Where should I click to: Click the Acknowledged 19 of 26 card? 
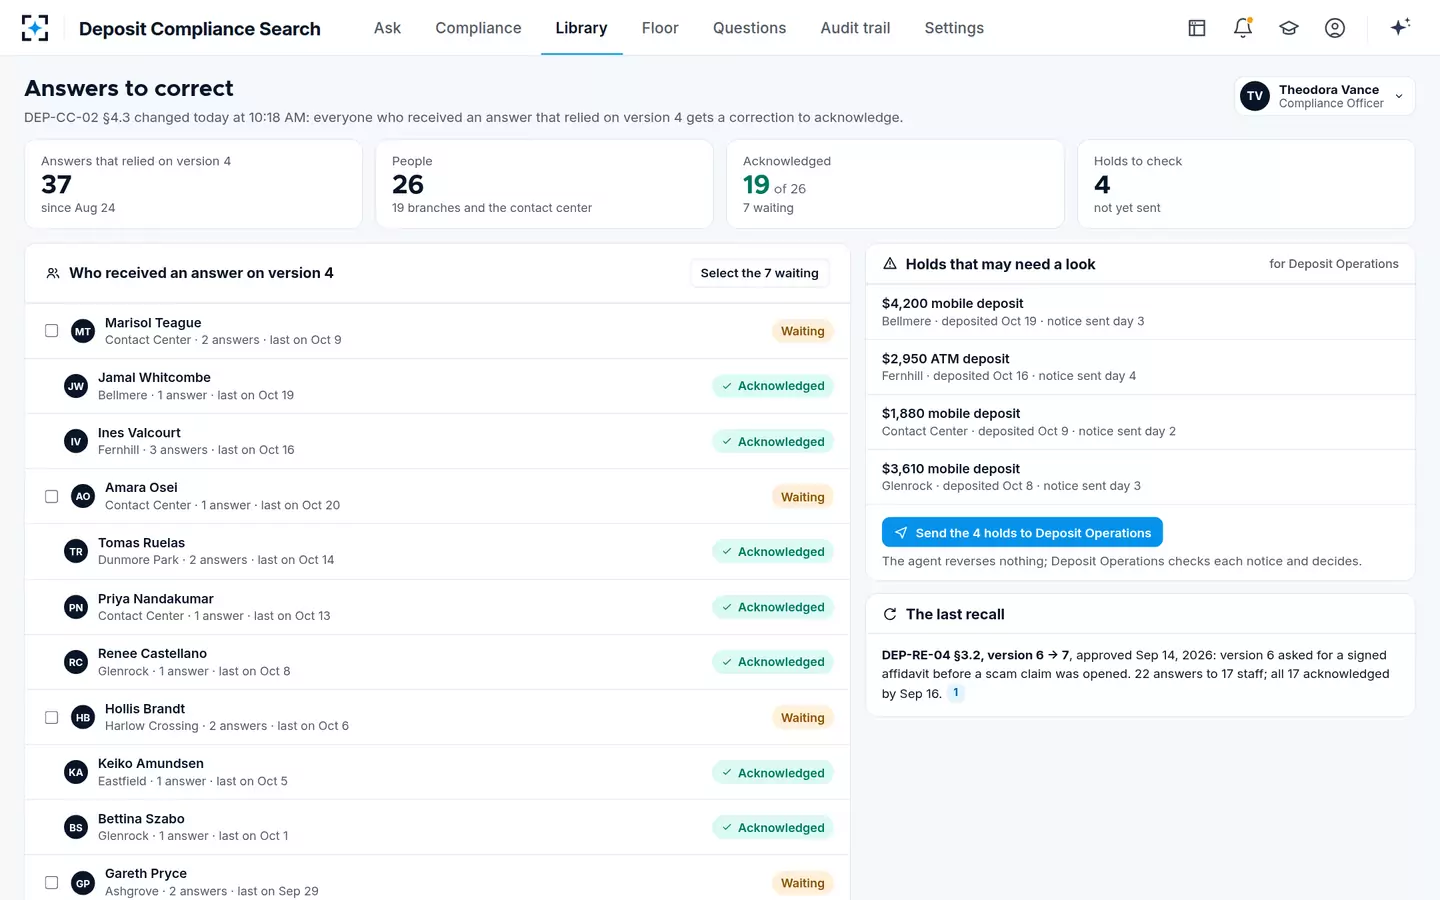click(x=895, y=184)
